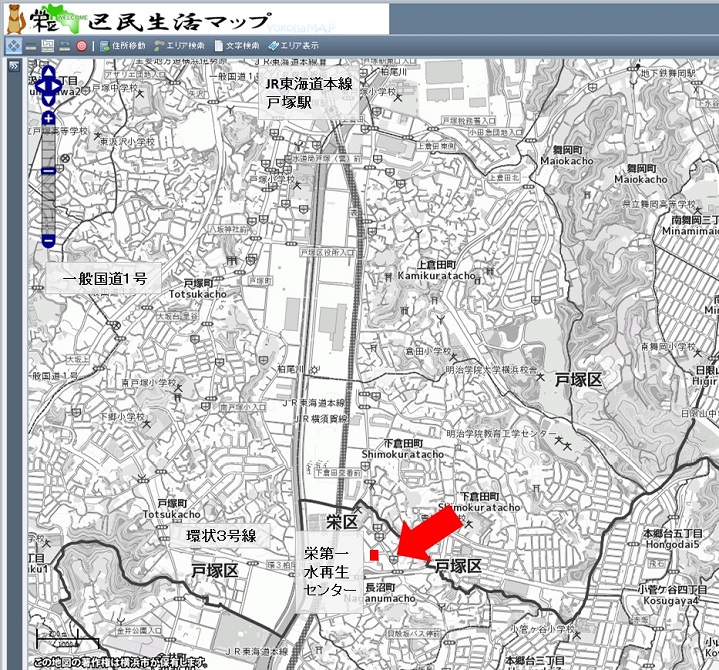Click the fourth toolbar icon beside red target
Viewport: 719px width, 670px height.
[x=65, y=46]
